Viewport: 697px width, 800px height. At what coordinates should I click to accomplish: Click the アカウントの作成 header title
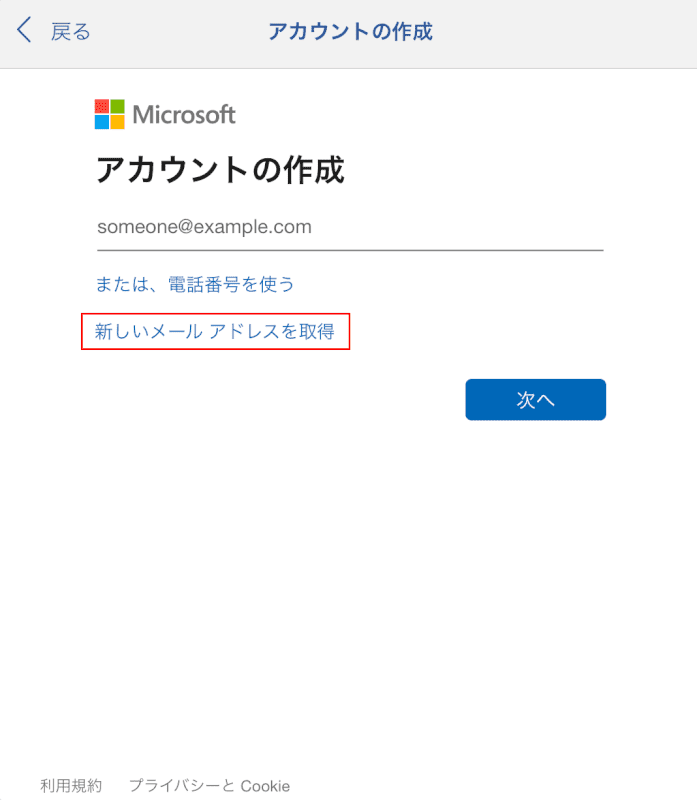click(x=351, y=32)
